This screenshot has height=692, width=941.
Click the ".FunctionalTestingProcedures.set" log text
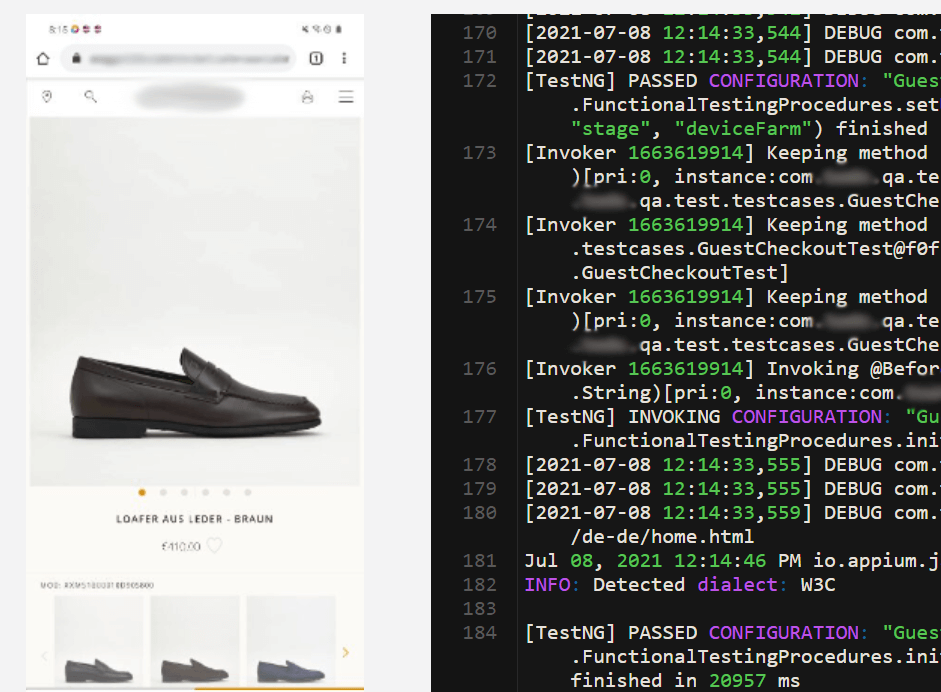[754, 105]
